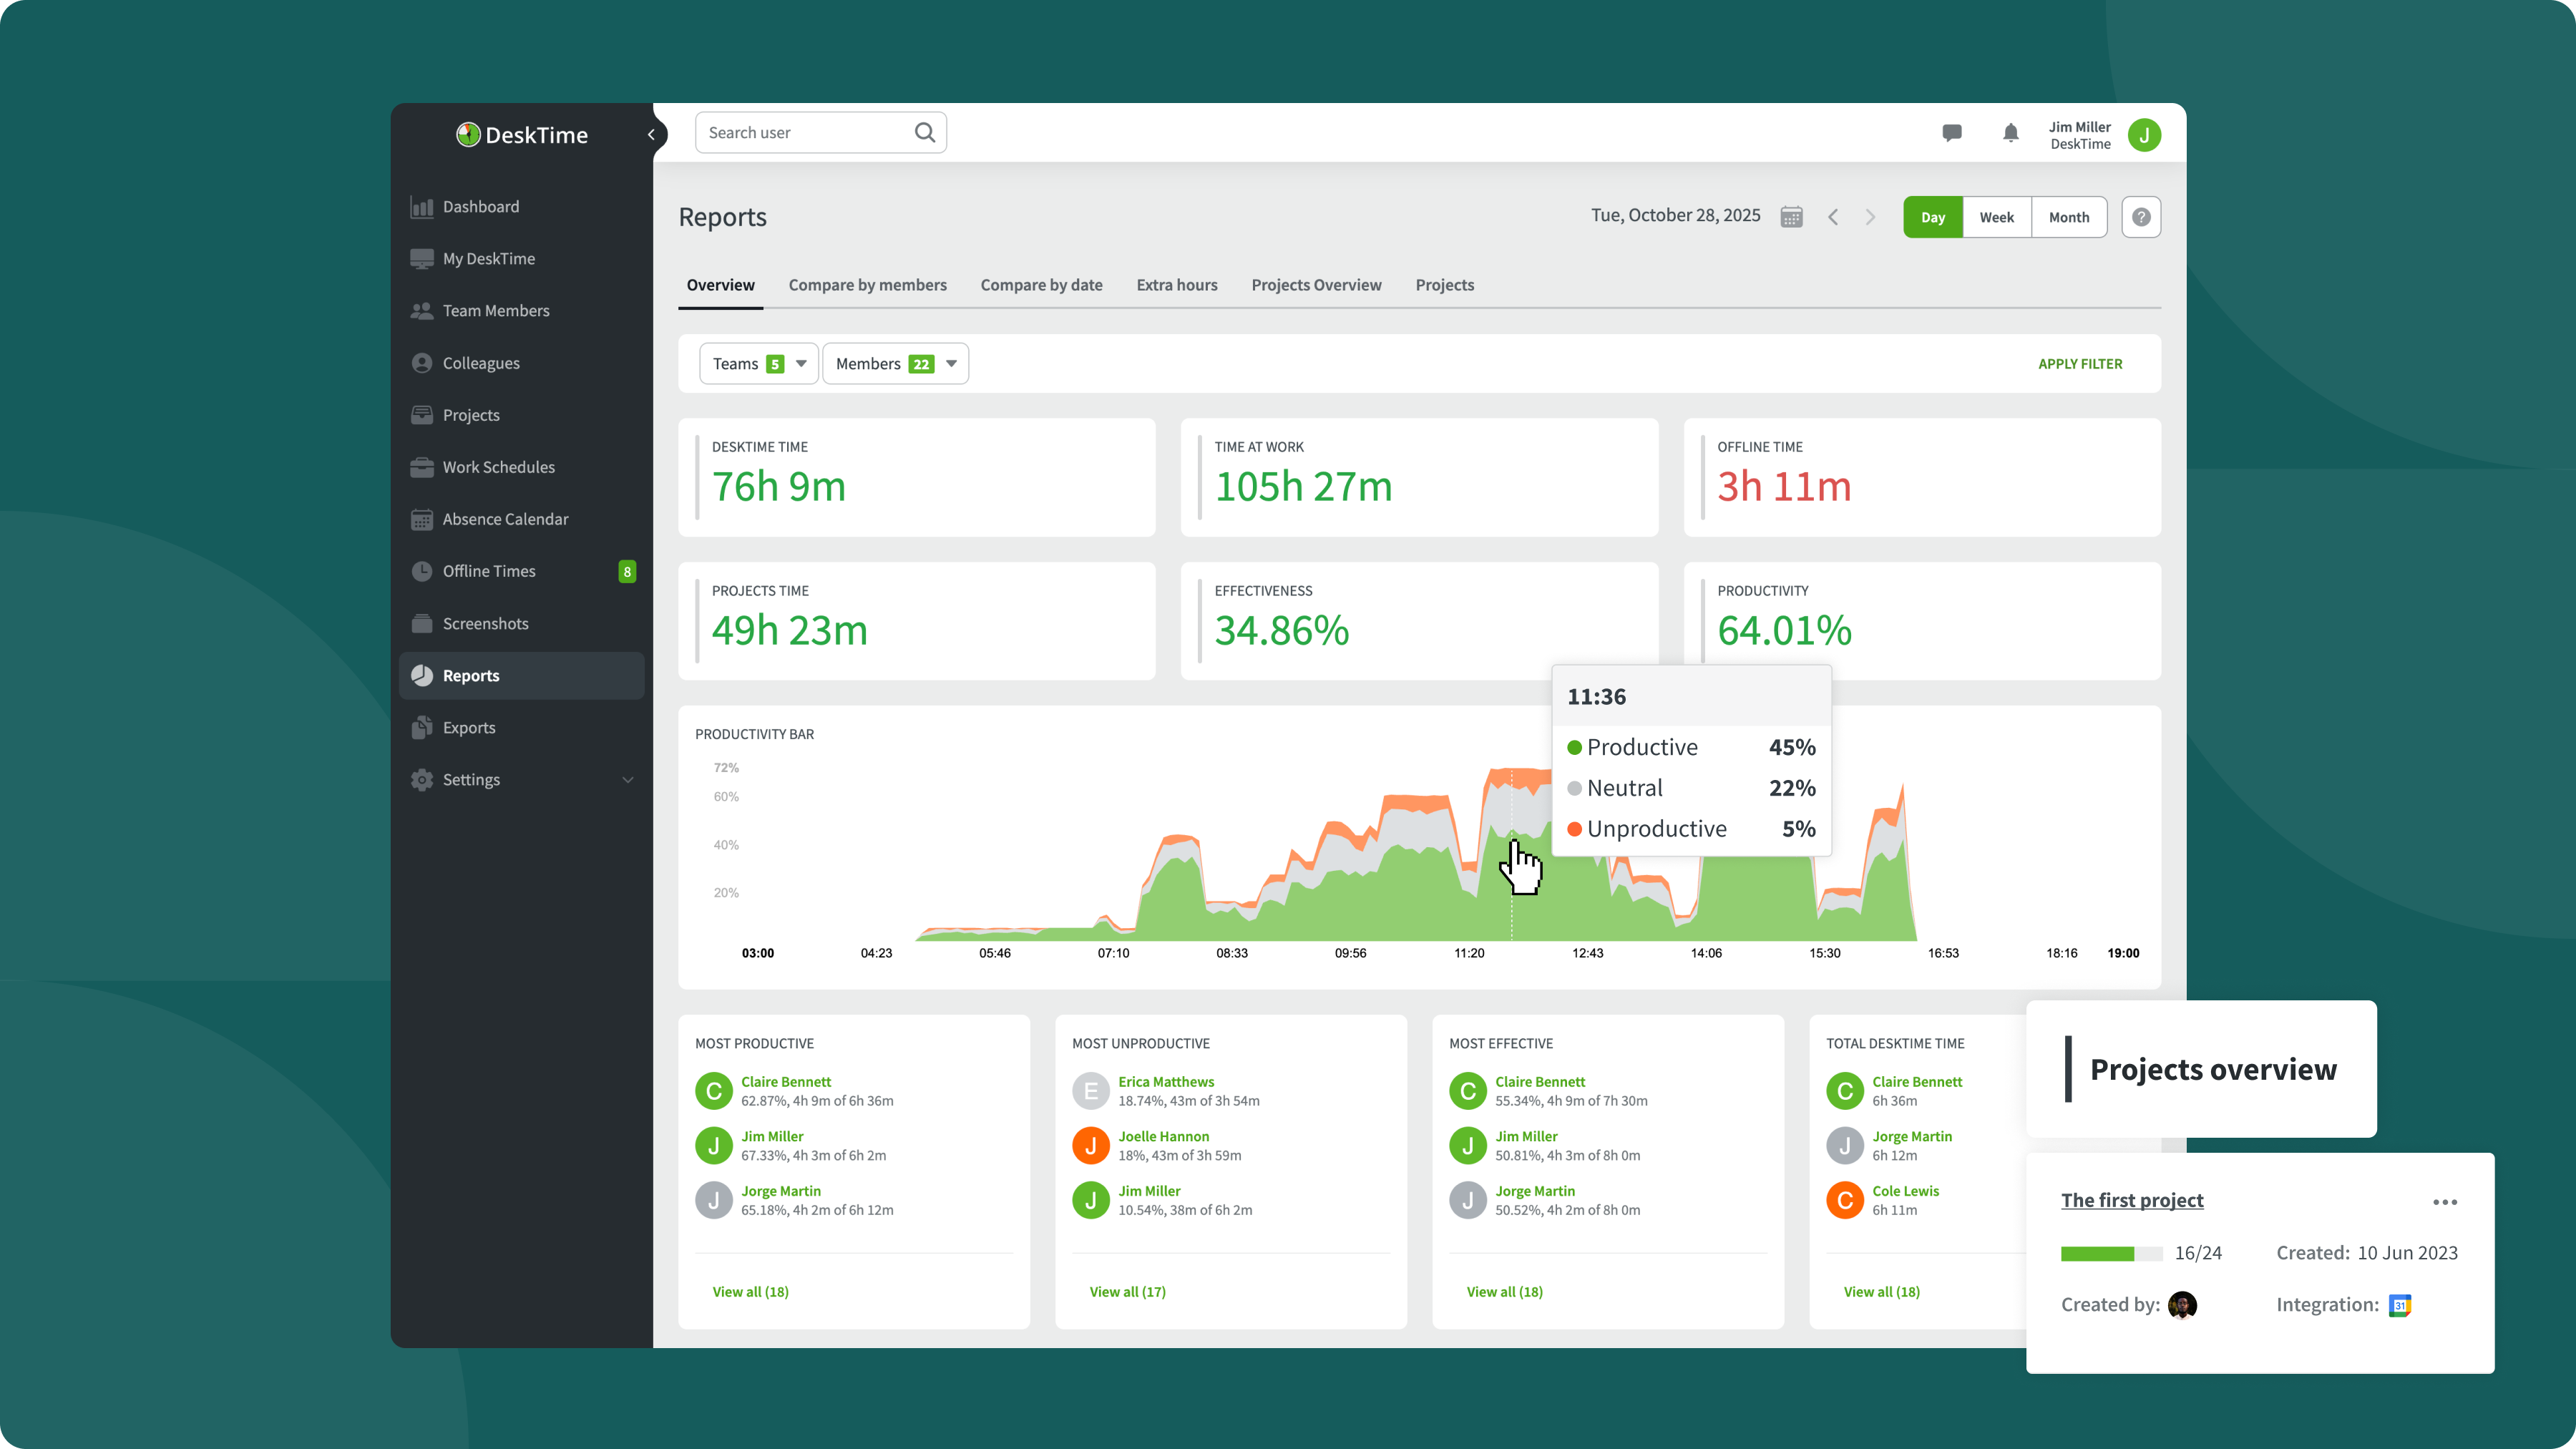
Task: Click the first project's progress bar
Action: 2110,1254
